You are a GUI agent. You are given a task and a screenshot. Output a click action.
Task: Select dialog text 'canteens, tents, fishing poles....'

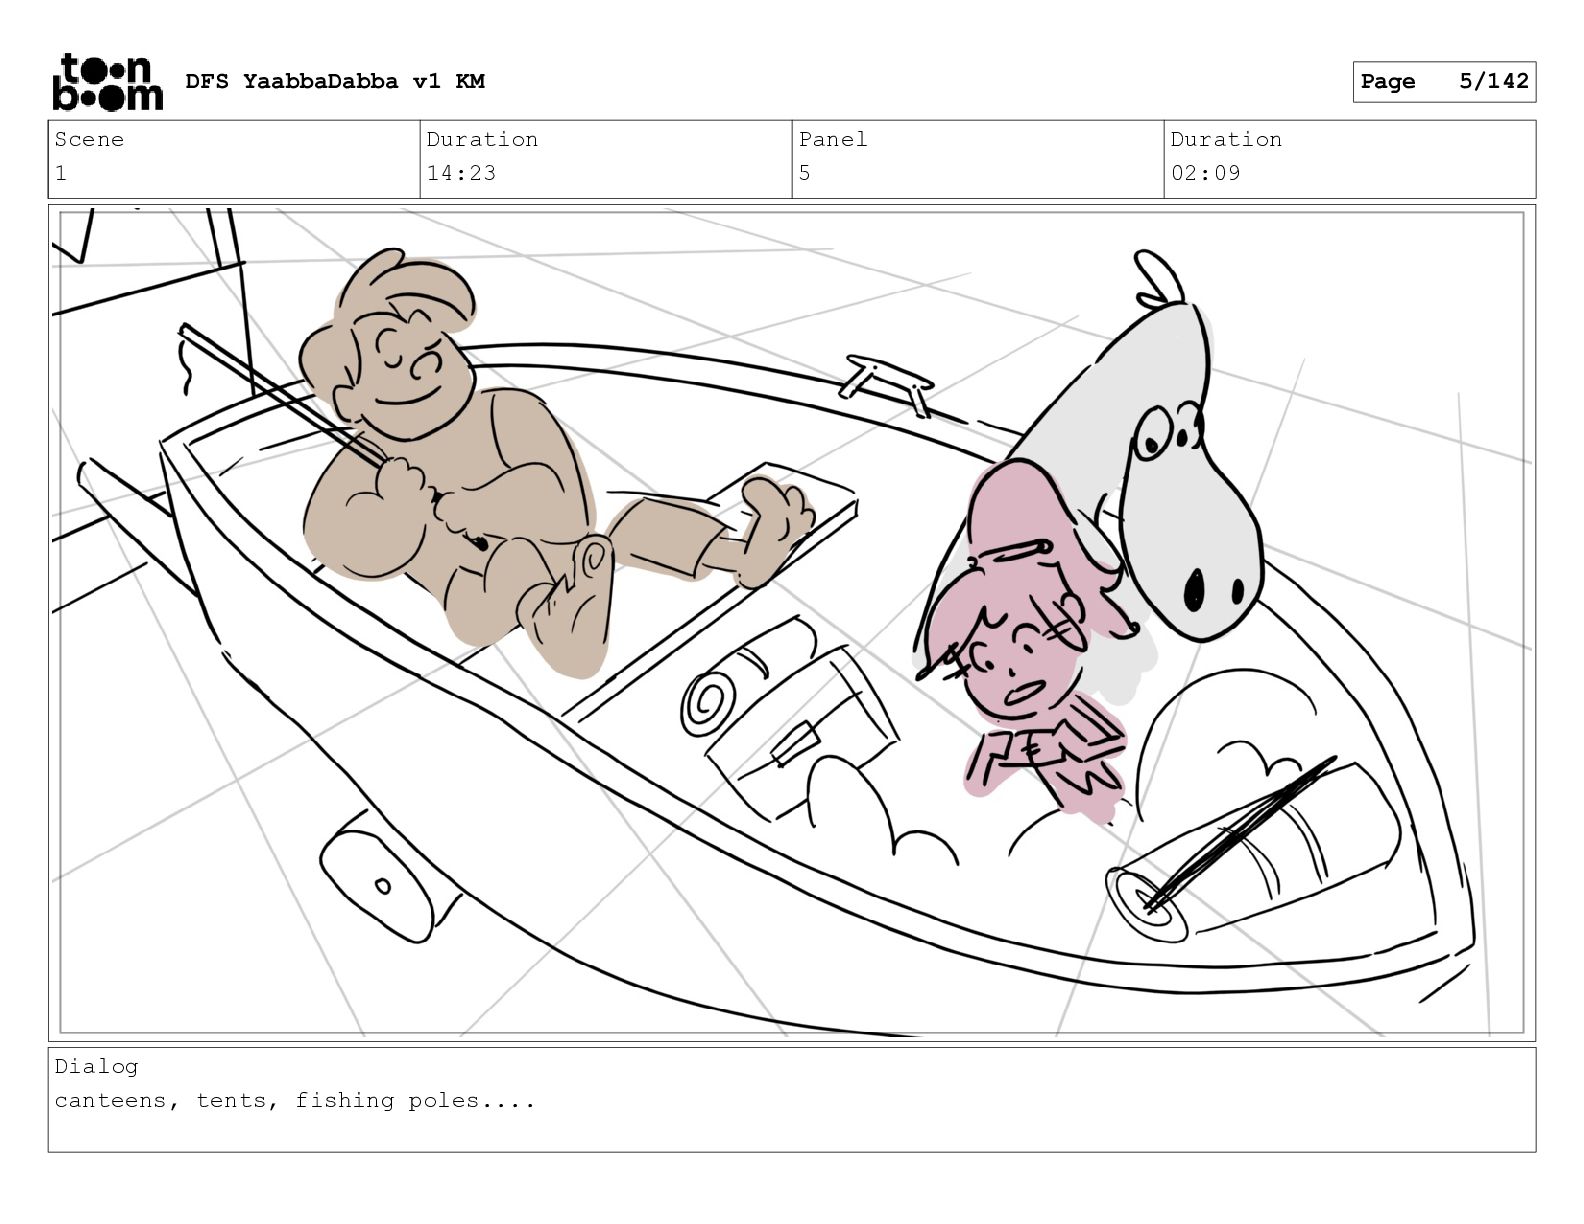pyautogui.click(x=295, y=1101)
